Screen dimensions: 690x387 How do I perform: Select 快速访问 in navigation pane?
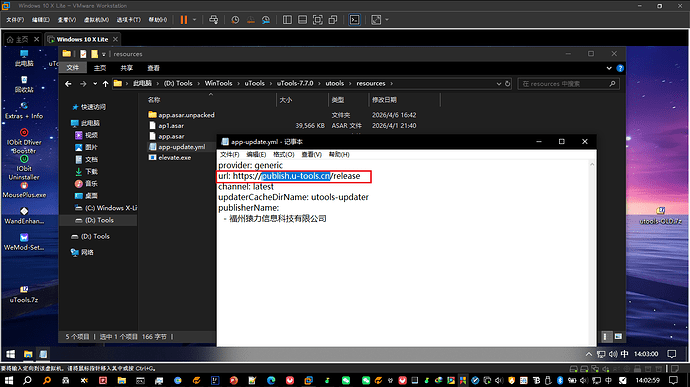click(x=88, y=107)
